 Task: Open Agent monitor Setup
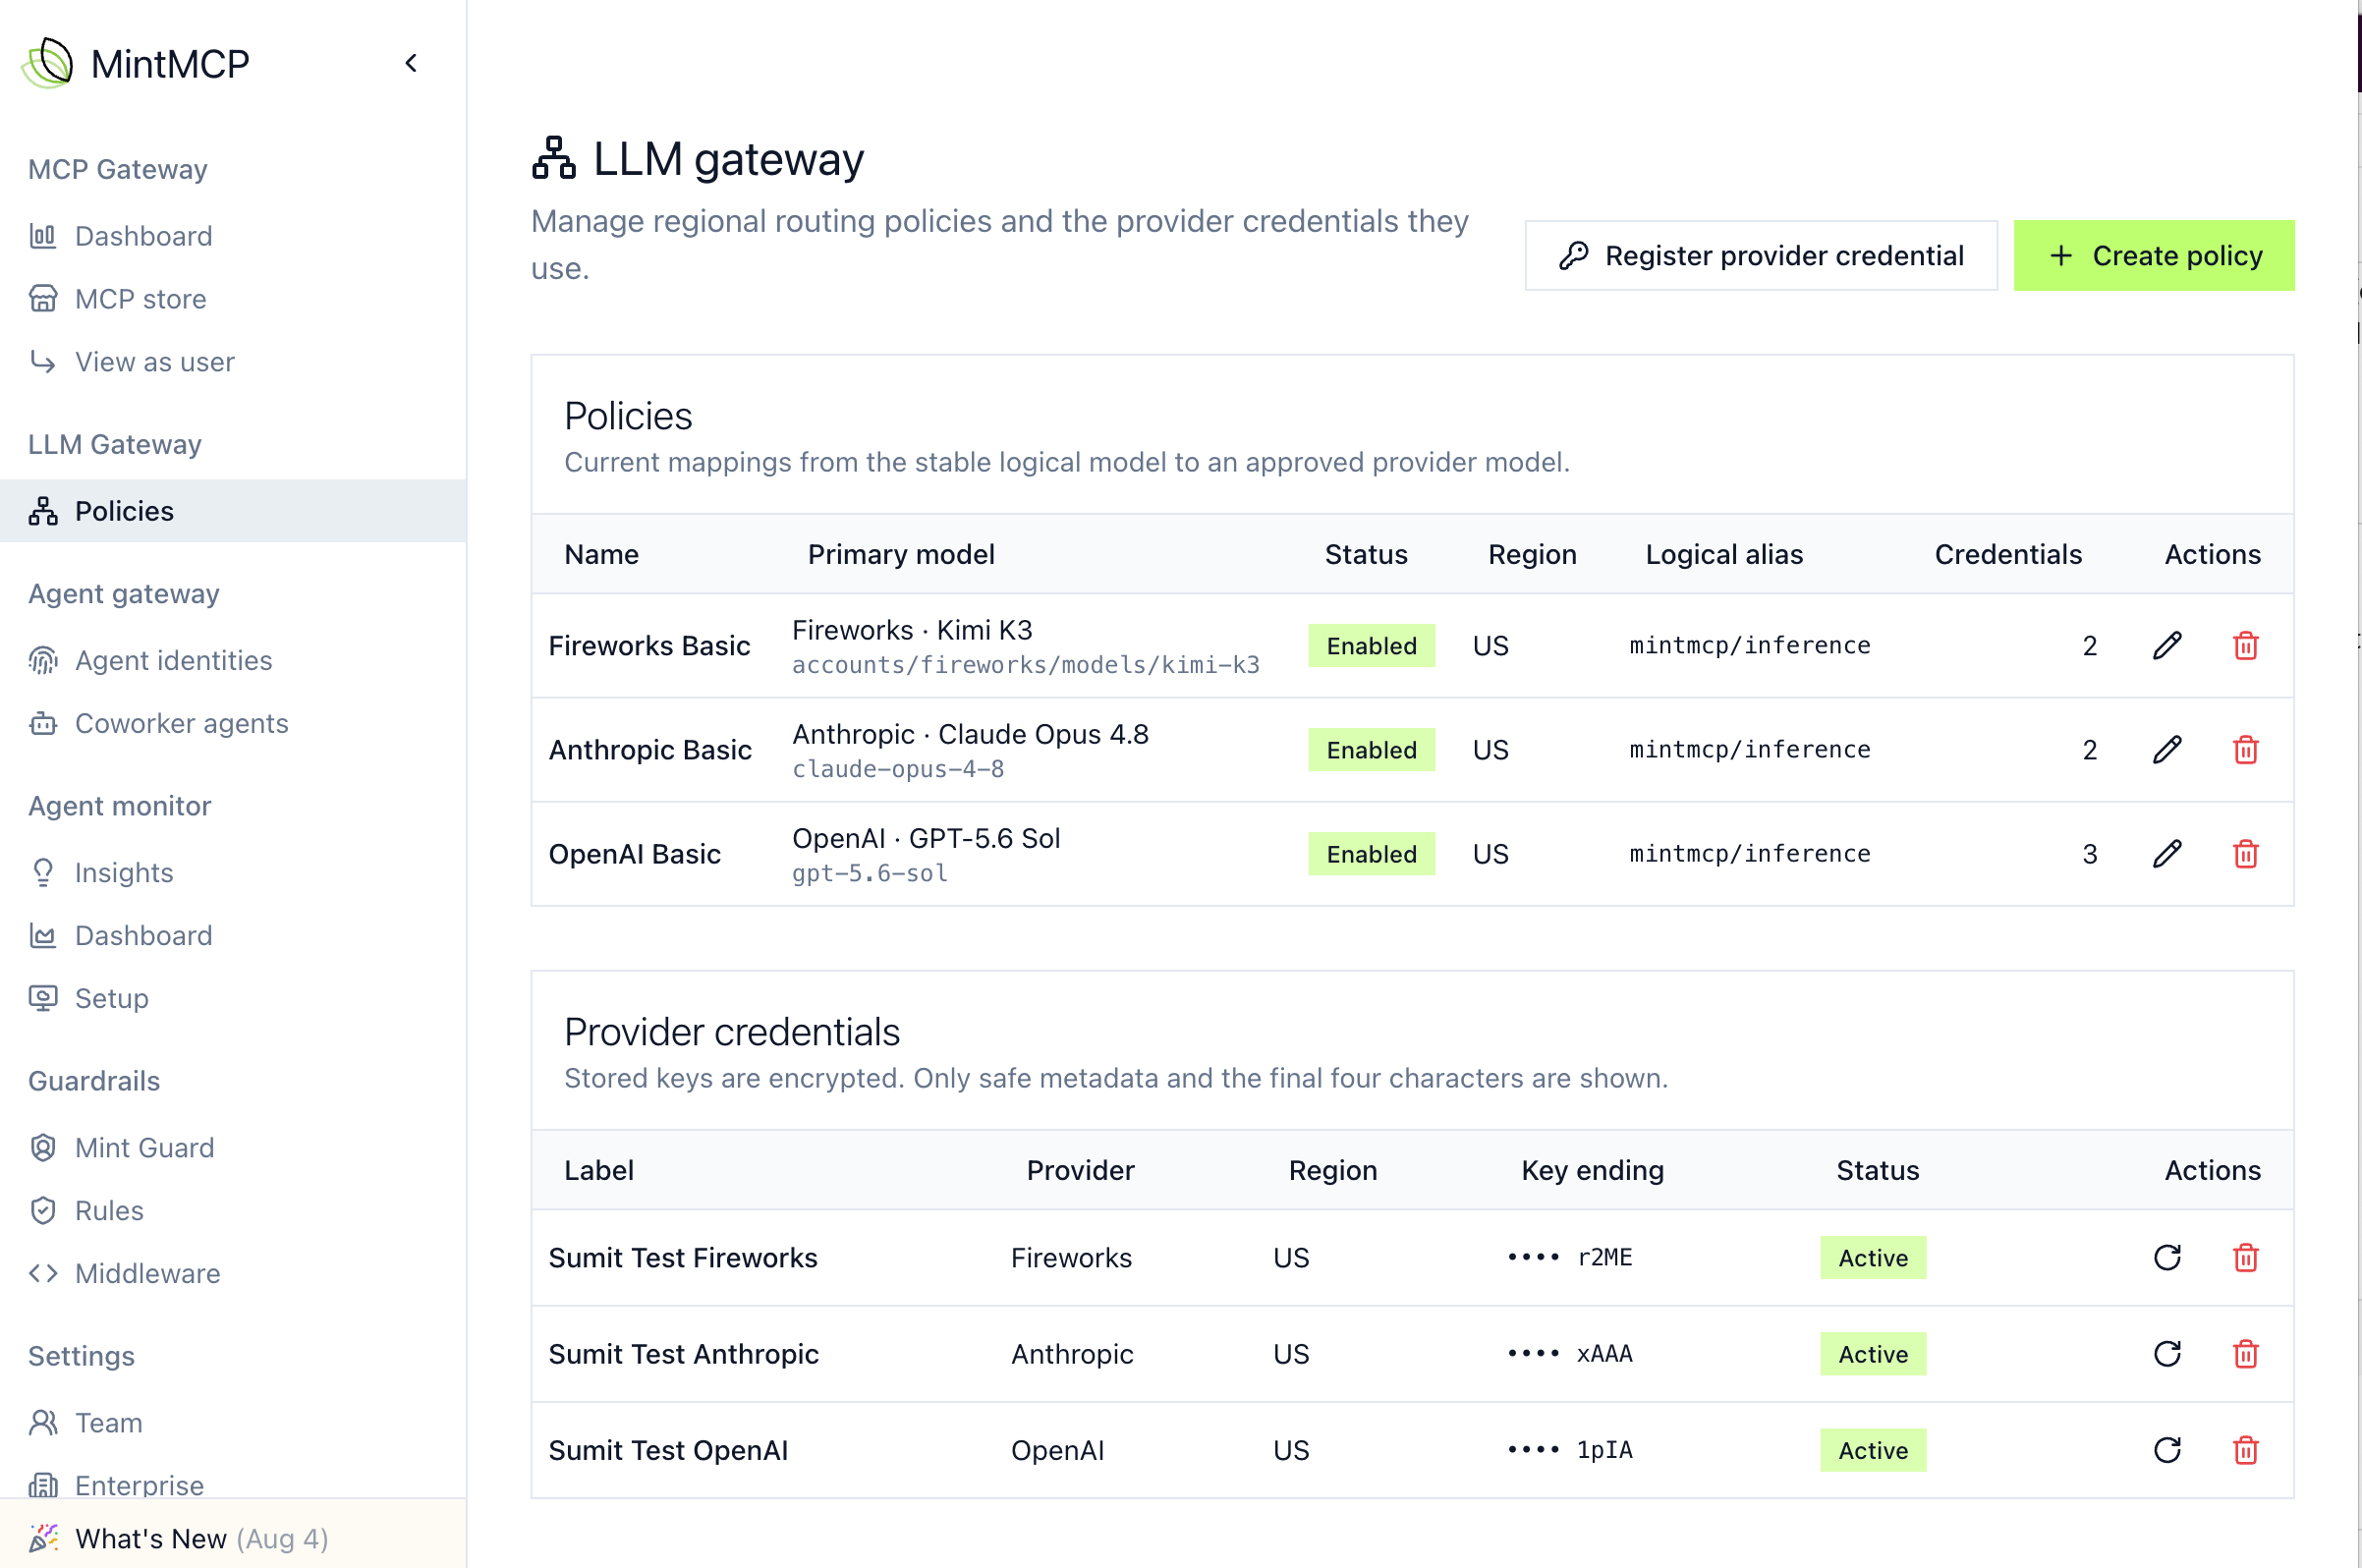(x=111, y=998)
